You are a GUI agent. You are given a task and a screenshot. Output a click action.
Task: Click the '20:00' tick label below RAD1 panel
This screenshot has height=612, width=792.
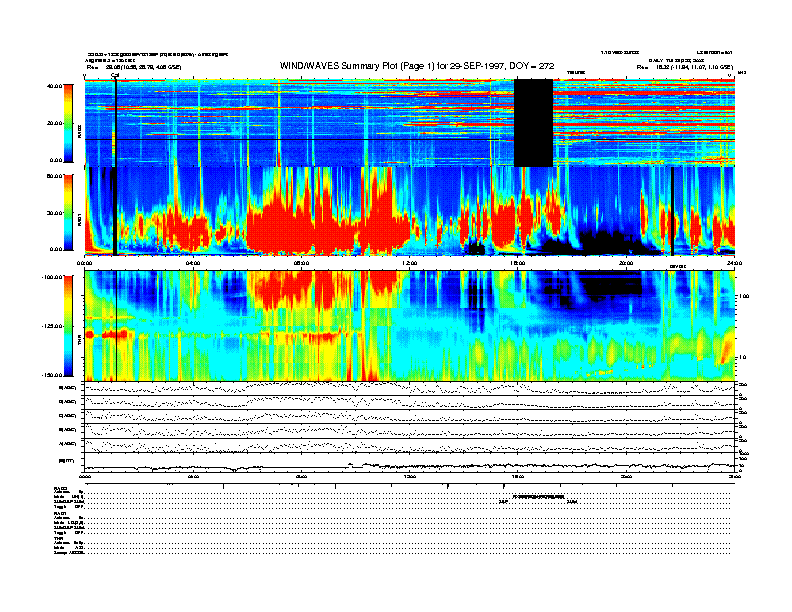(x=626, y=263)
